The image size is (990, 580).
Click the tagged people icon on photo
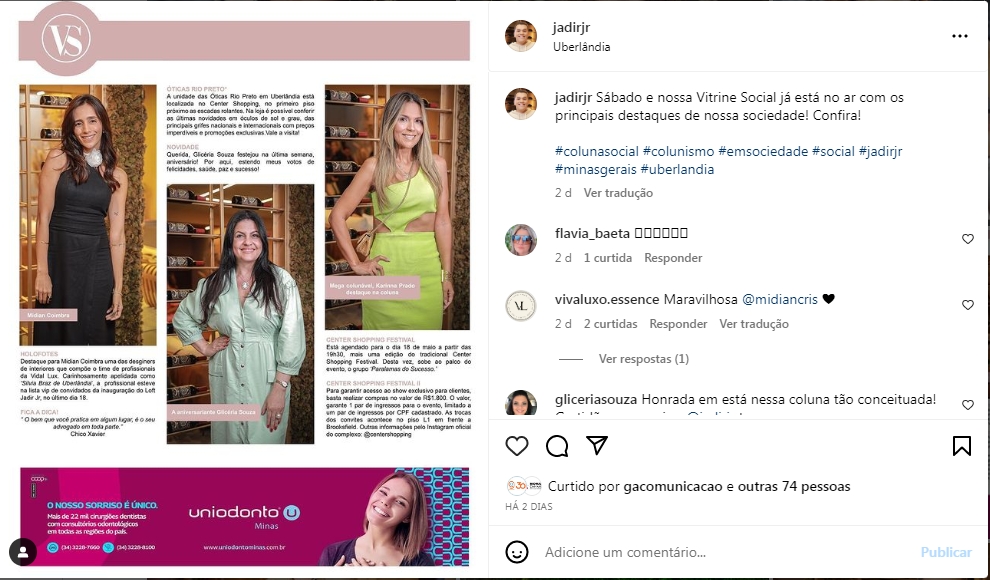(23, 552)
